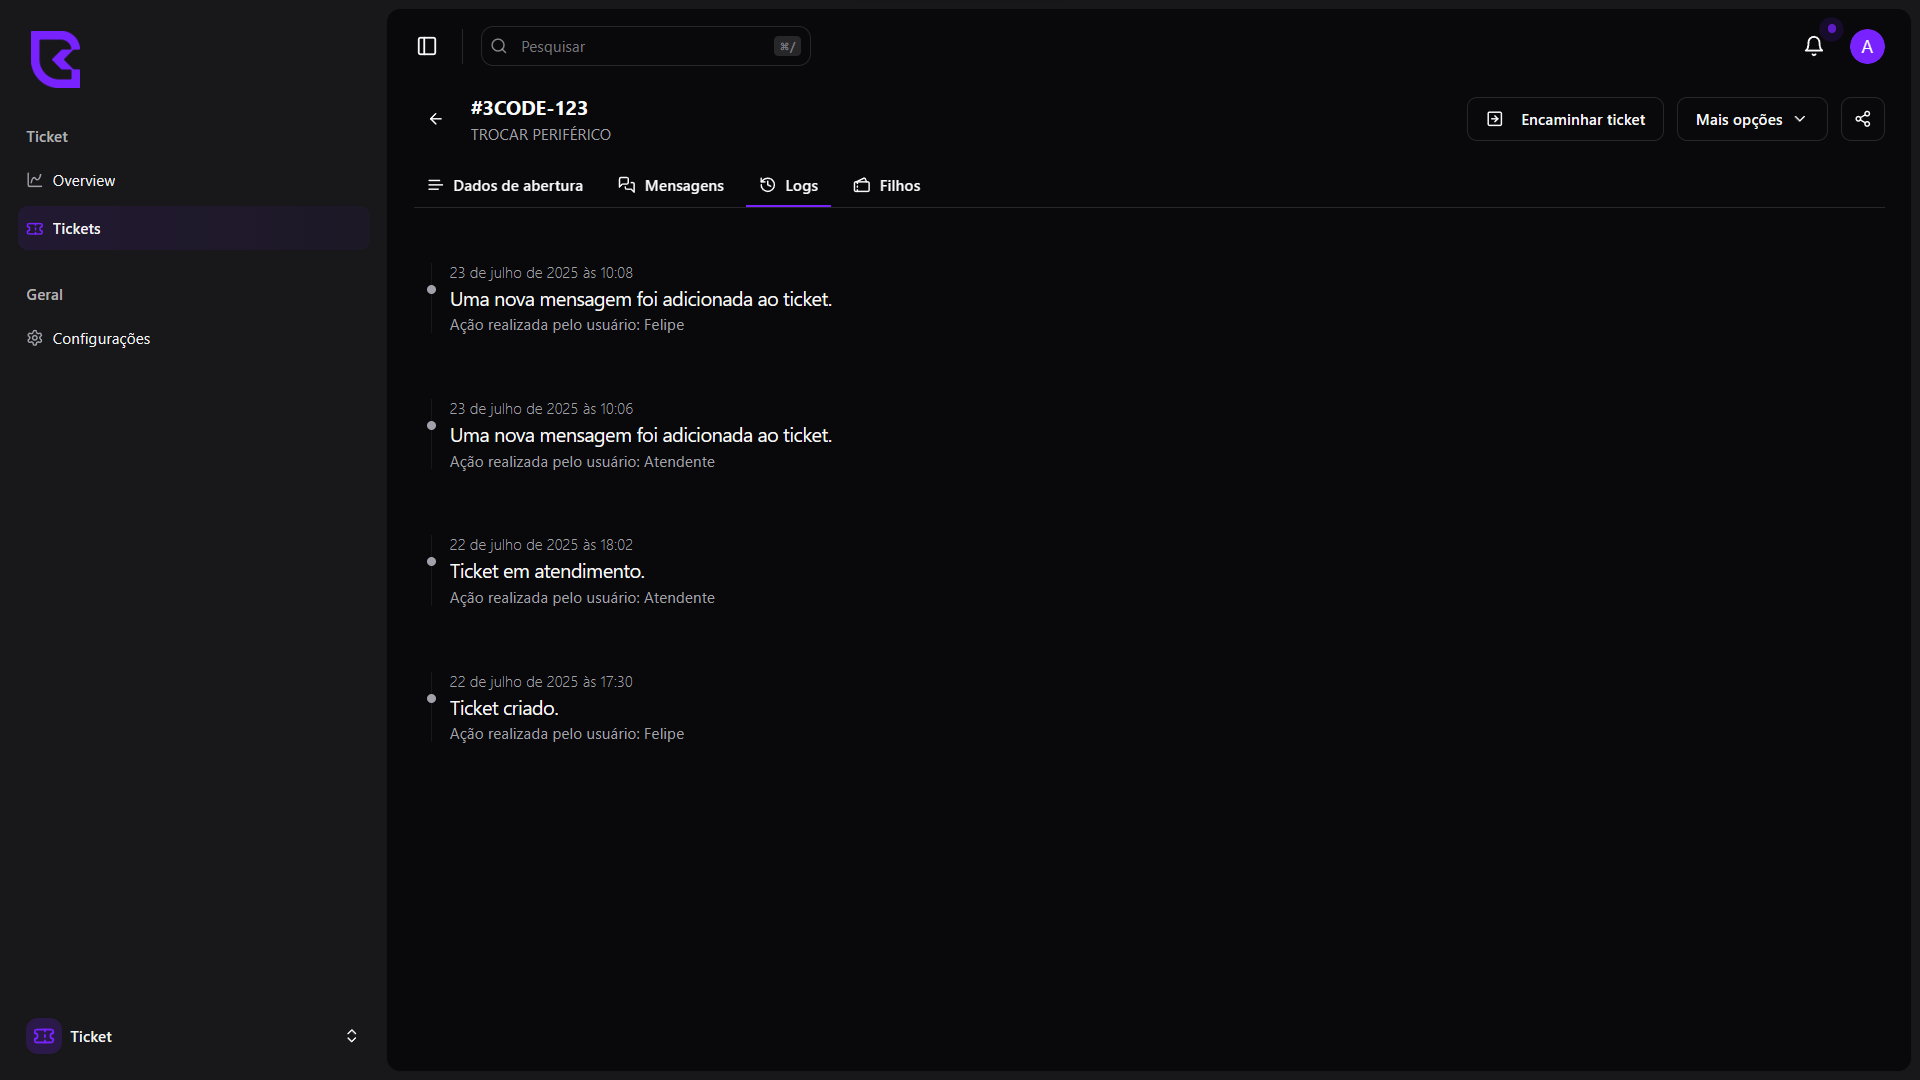Open the Filhos tab
The width and height of the screenshot is (1920, 1080).
point(887,186)
